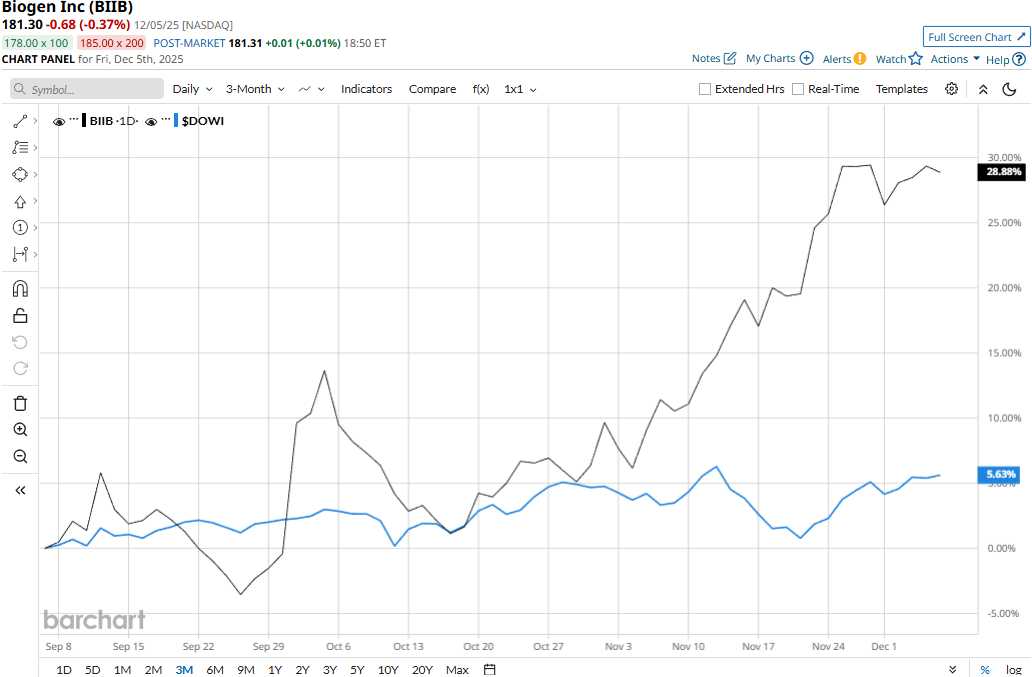Lock all drawings with padlock icon
Viewport: 1032px width, 677px height.
click(x=20, y=316)
